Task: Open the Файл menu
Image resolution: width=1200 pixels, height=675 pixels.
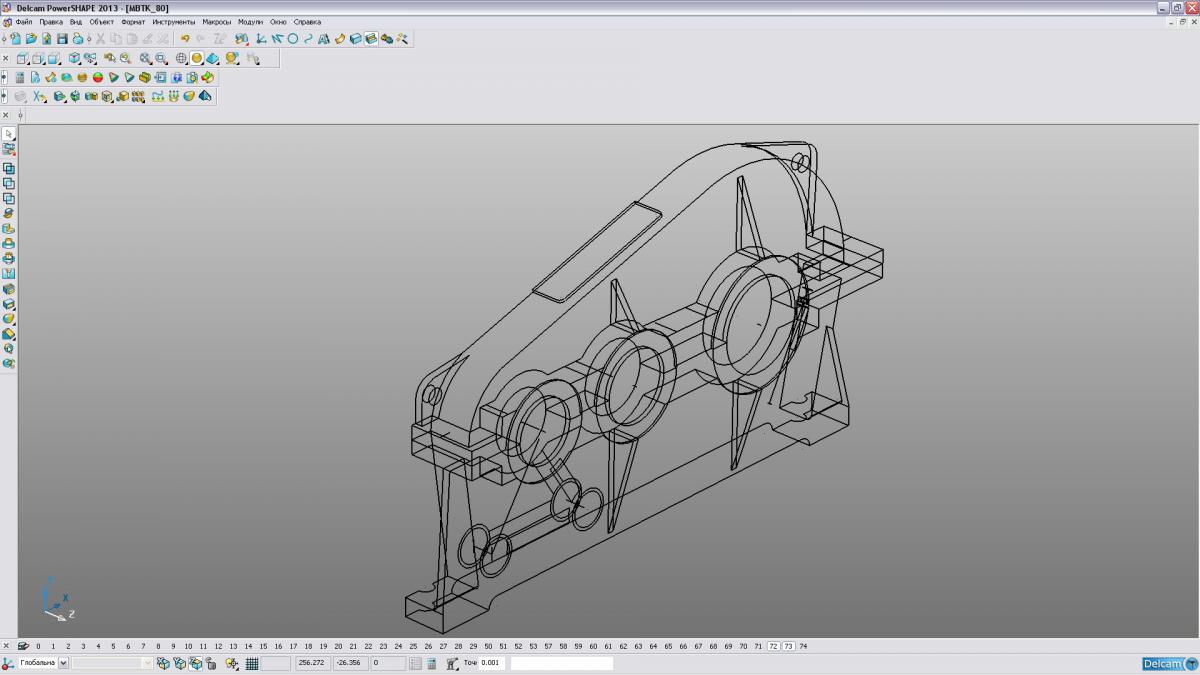Action: pyautogui.click(x=24, y=21)
